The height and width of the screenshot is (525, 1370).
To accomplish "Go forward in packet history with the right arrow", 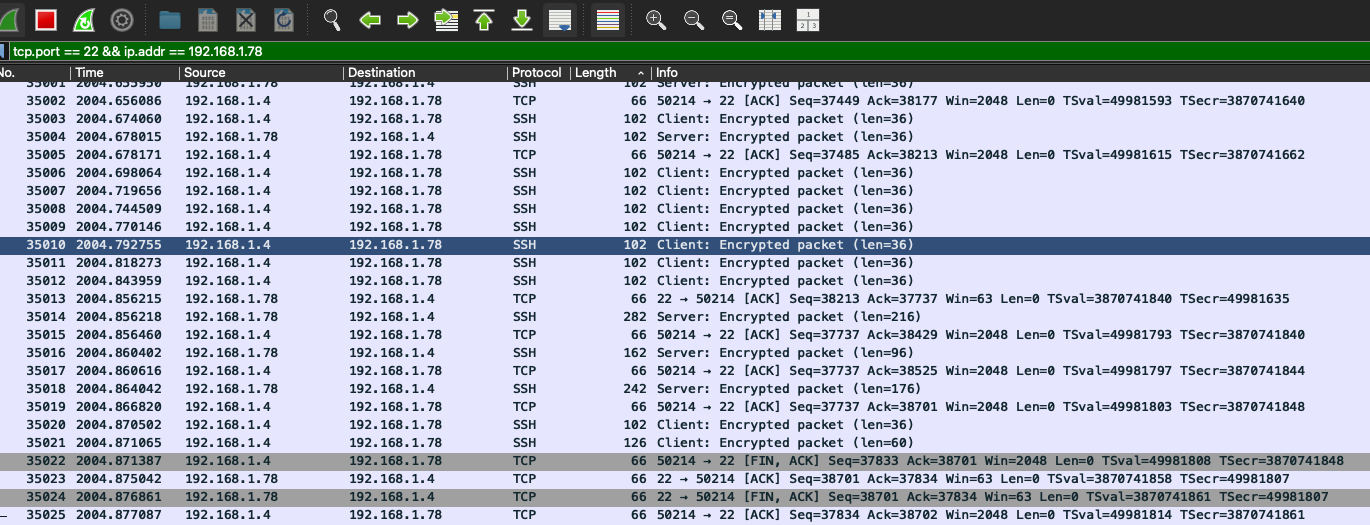I will tap(408, 19).
